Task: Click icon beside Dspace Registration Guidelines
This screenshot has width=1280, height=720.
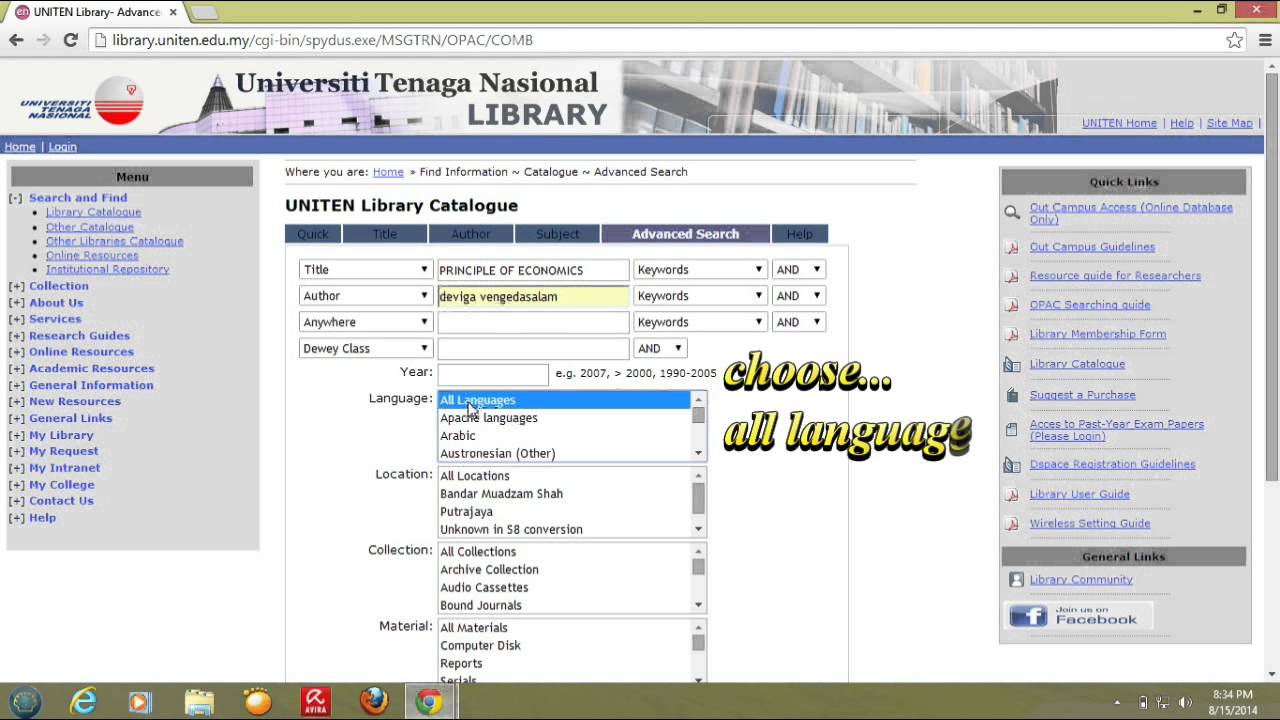Action: (1012, 465)
